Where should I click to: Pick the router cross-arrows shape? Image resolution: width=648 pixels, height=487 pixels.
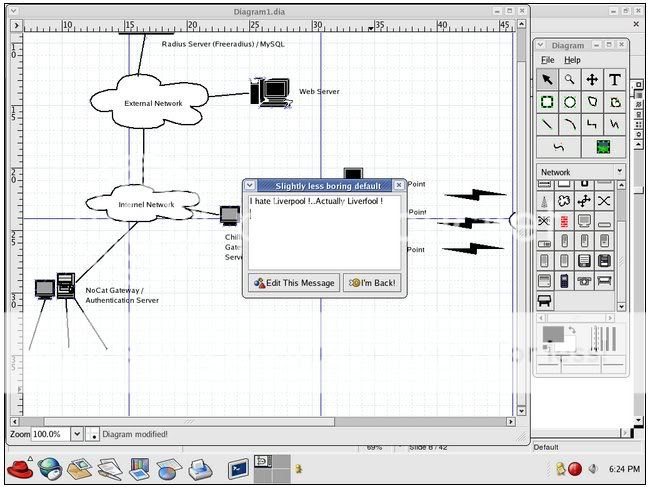point(584,201)
